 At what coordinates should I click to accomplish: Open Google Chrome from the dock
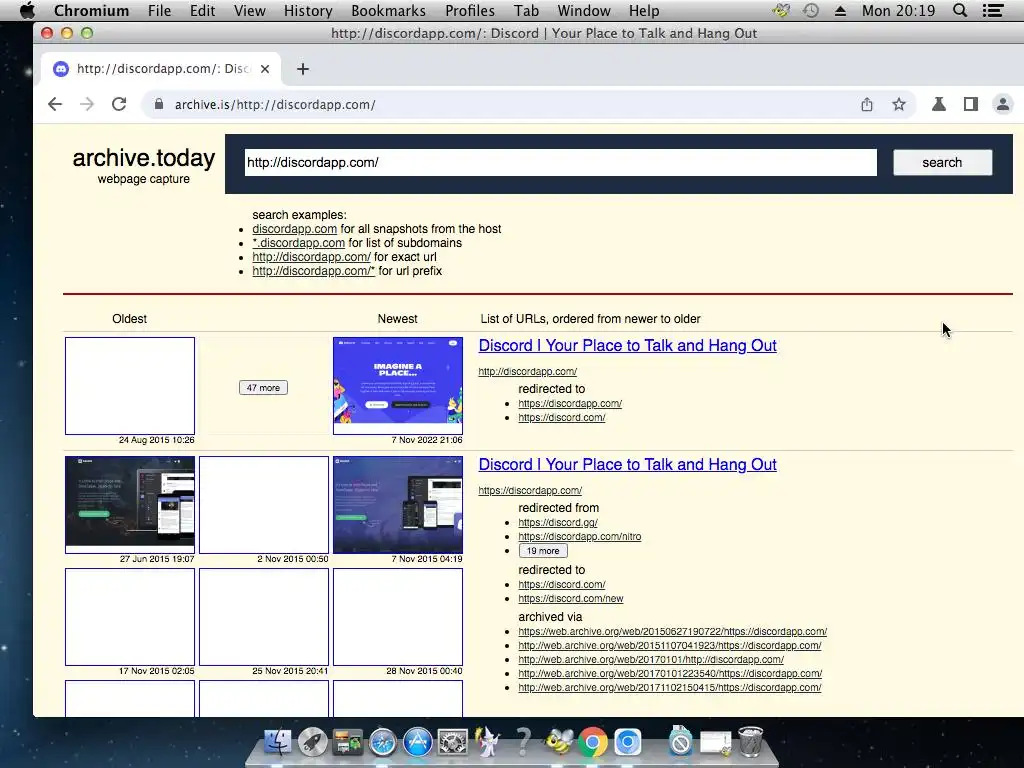(593, 742)
